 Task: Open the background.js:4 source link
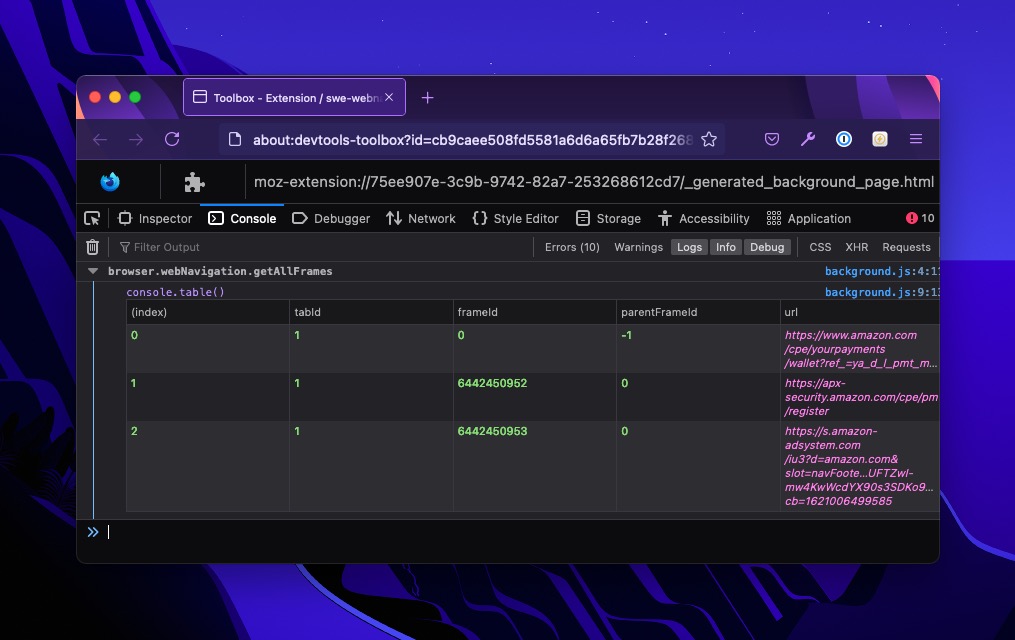(882, 271)
